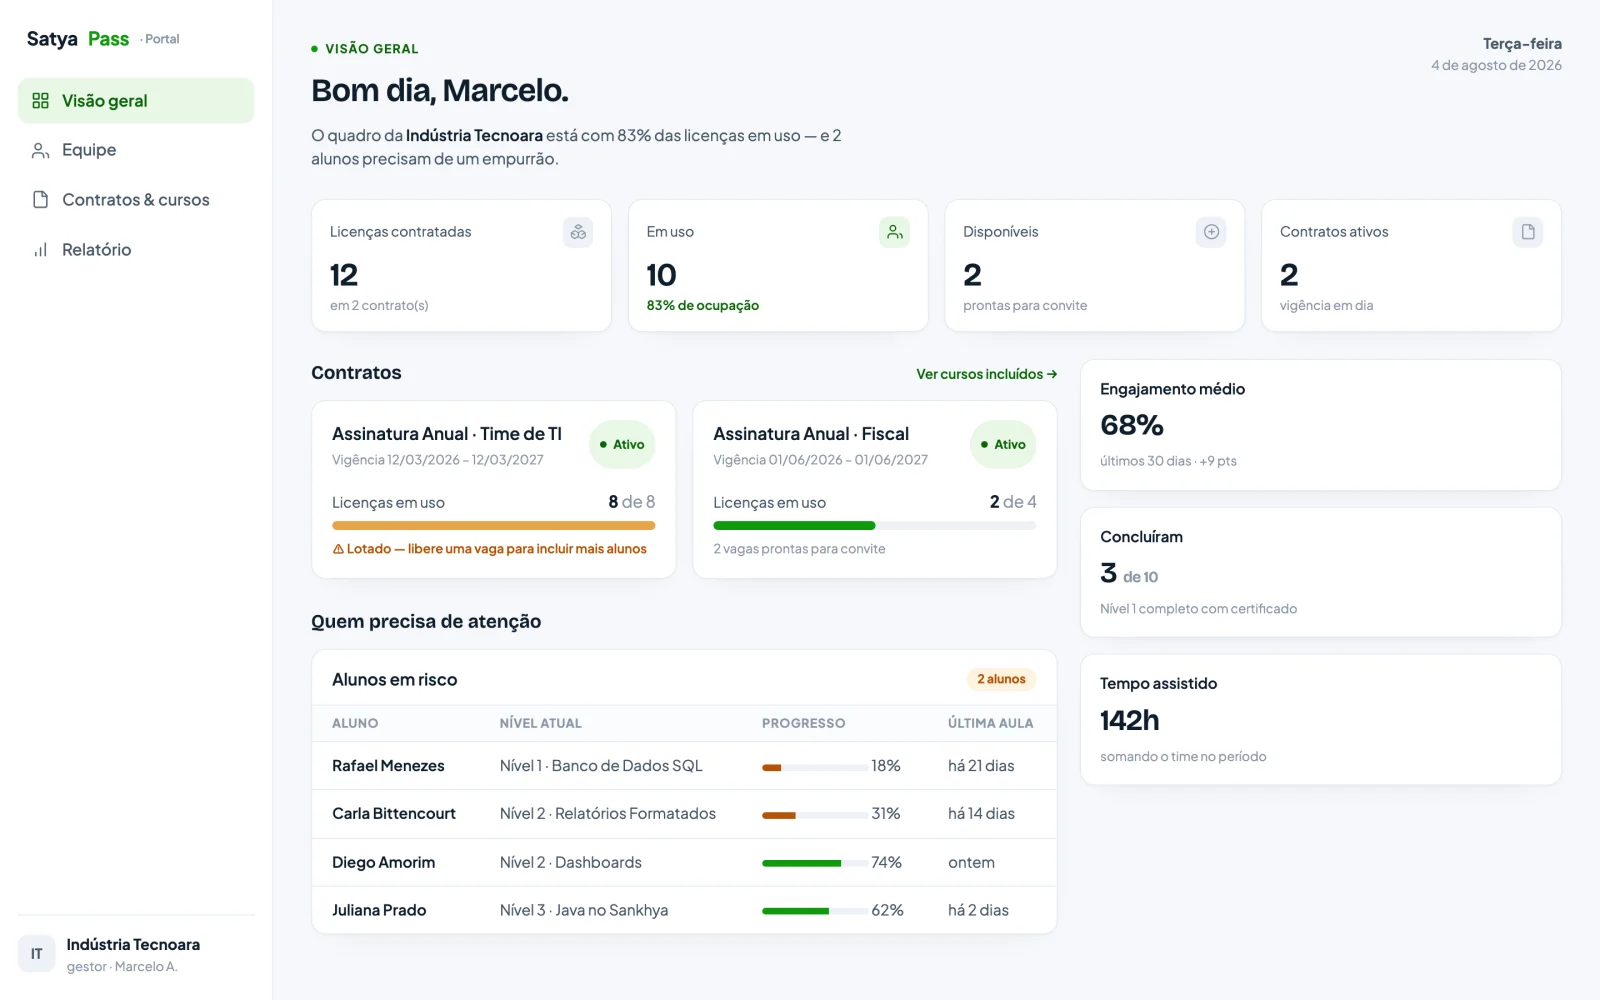
Task: Click the Satya Pass logo
Action: (x=78, y=39)
